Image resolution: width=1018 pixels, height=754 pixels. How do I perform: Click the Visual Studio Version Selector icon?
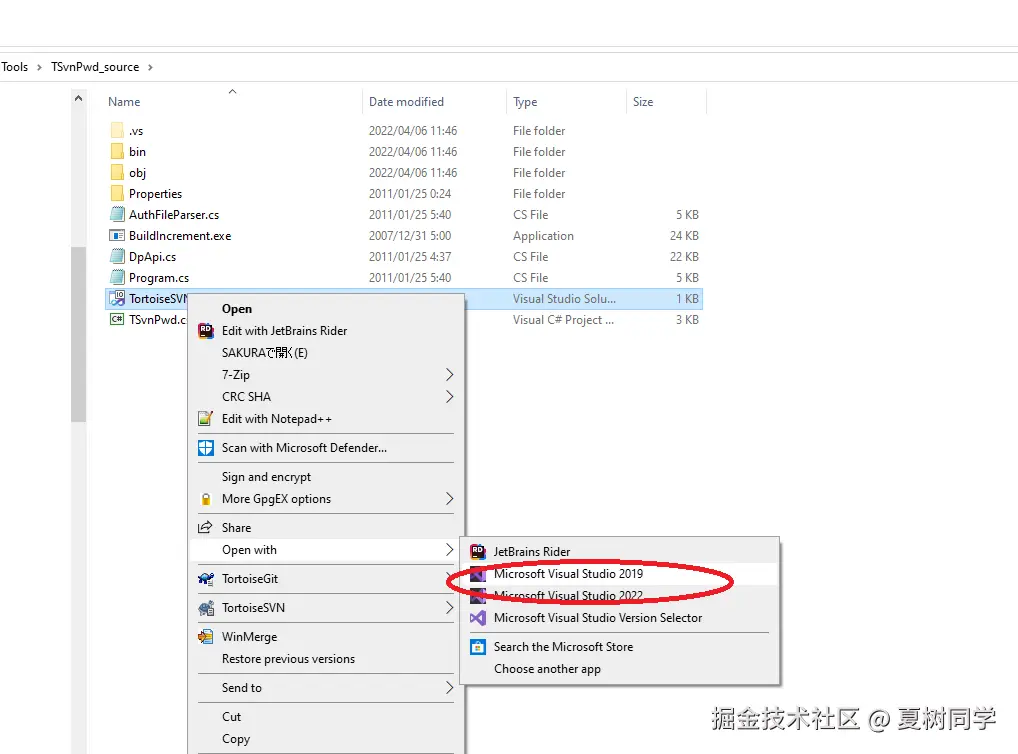pyautogui.click(x=478, y=618)
